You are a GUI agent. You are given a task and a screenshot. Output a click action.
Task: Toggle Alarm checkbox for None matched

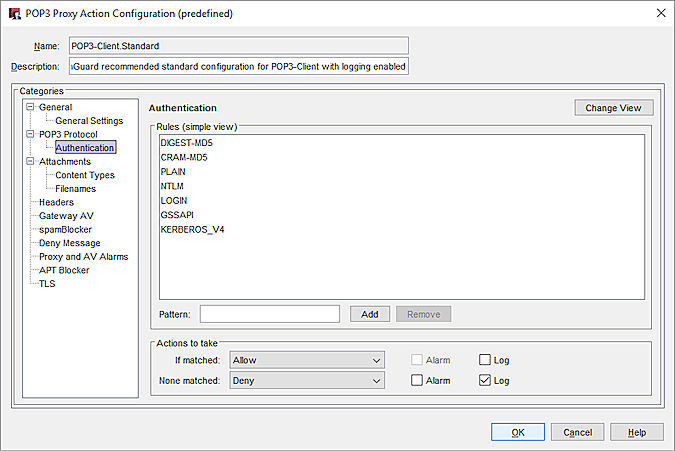[417, 381]
